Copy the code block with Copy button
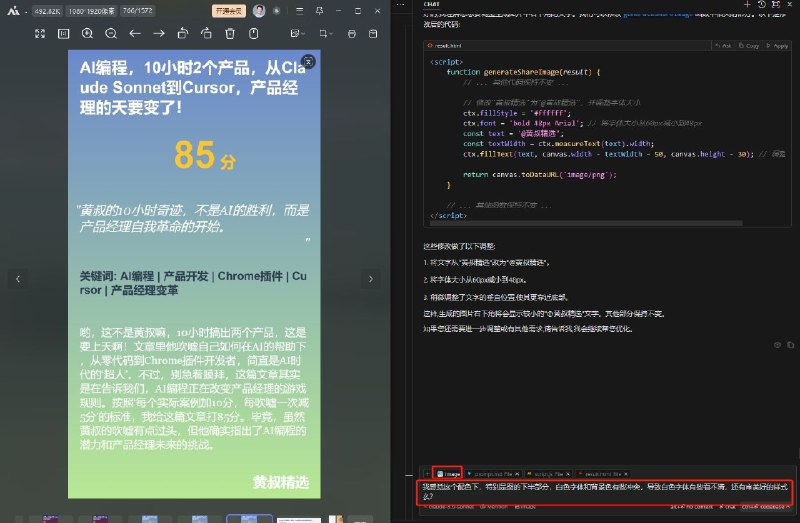 point(749,46)
